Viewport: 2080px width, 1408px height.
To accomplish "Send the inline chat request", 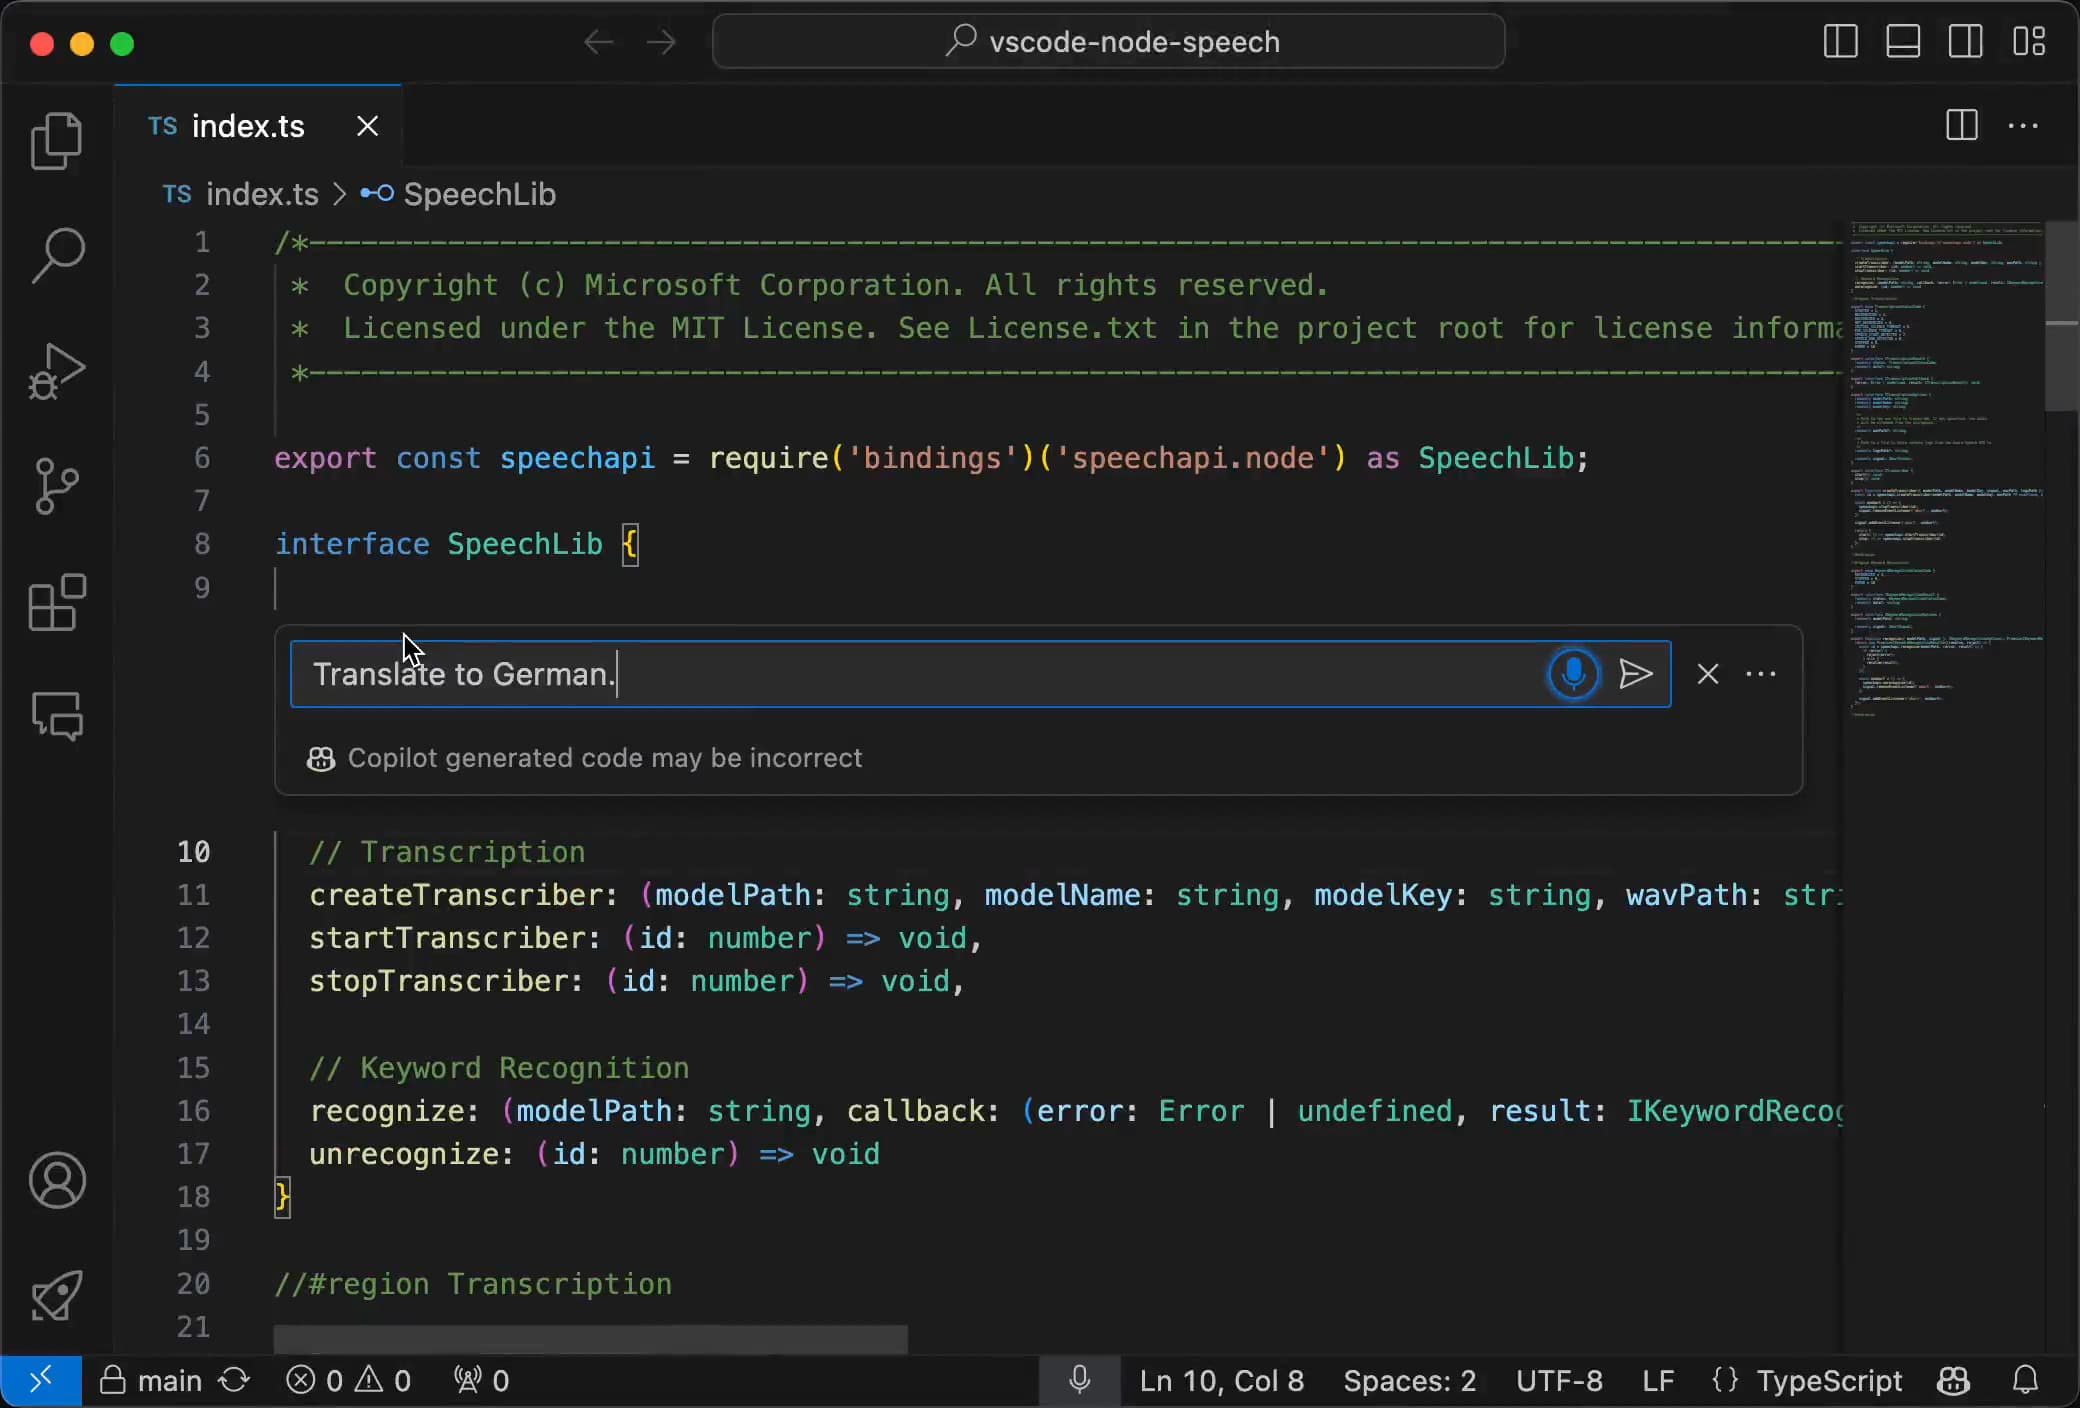I will click(1636, 674).
